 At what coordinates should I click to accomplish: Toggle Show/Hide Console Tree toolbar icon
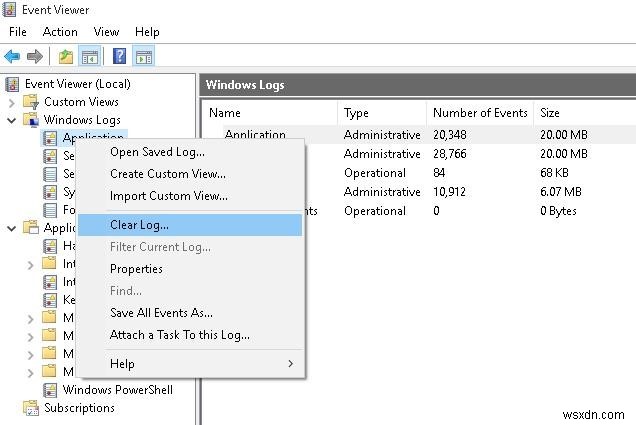coord(90,56)
